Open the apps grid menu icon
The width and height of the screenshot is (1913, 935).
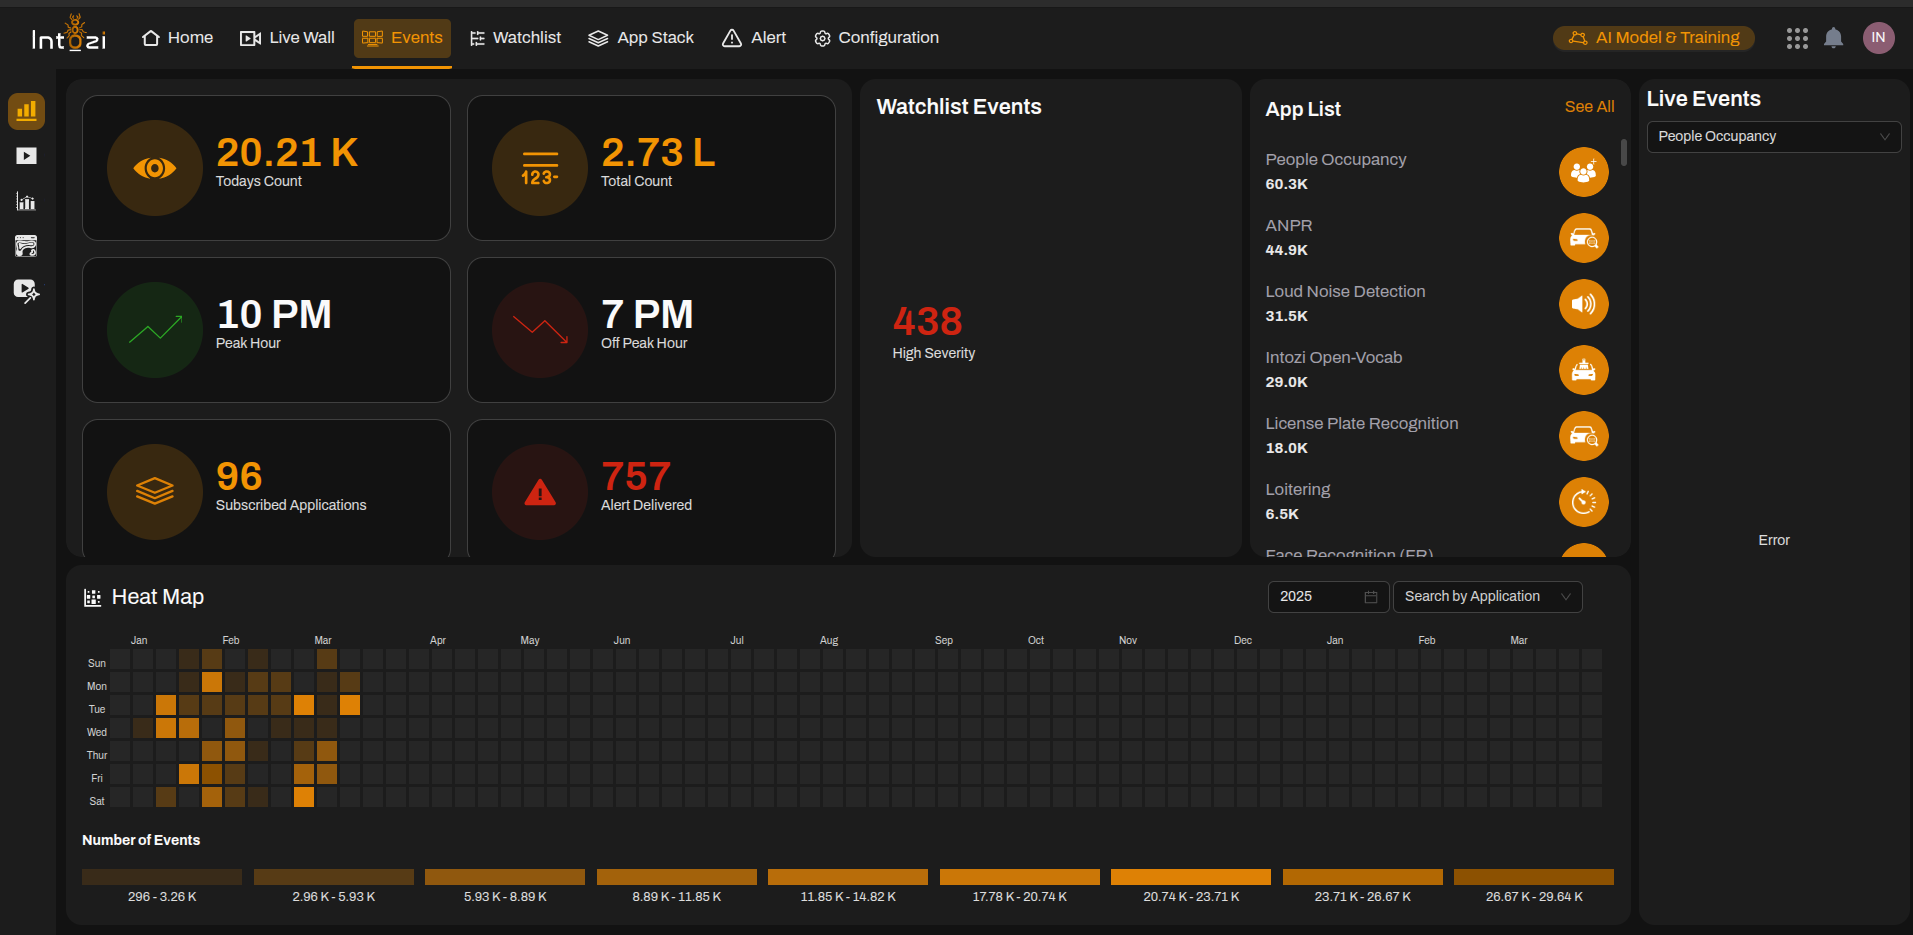click(x=1797, y=38)
